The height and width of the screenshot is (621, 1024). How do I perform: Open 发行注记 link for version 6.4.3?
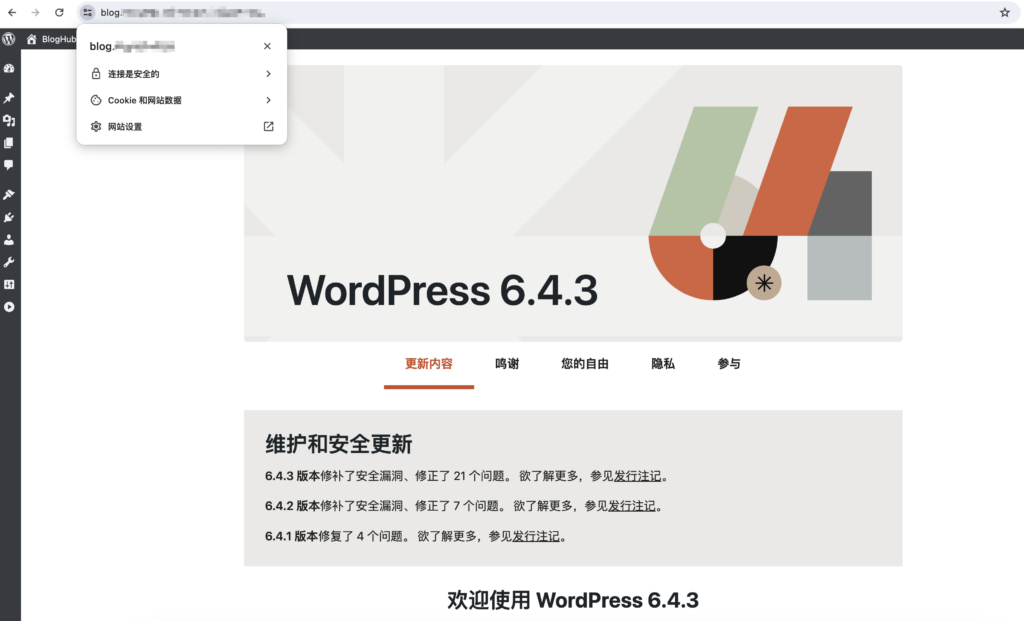pyautogui.click(x=638, y=476)
